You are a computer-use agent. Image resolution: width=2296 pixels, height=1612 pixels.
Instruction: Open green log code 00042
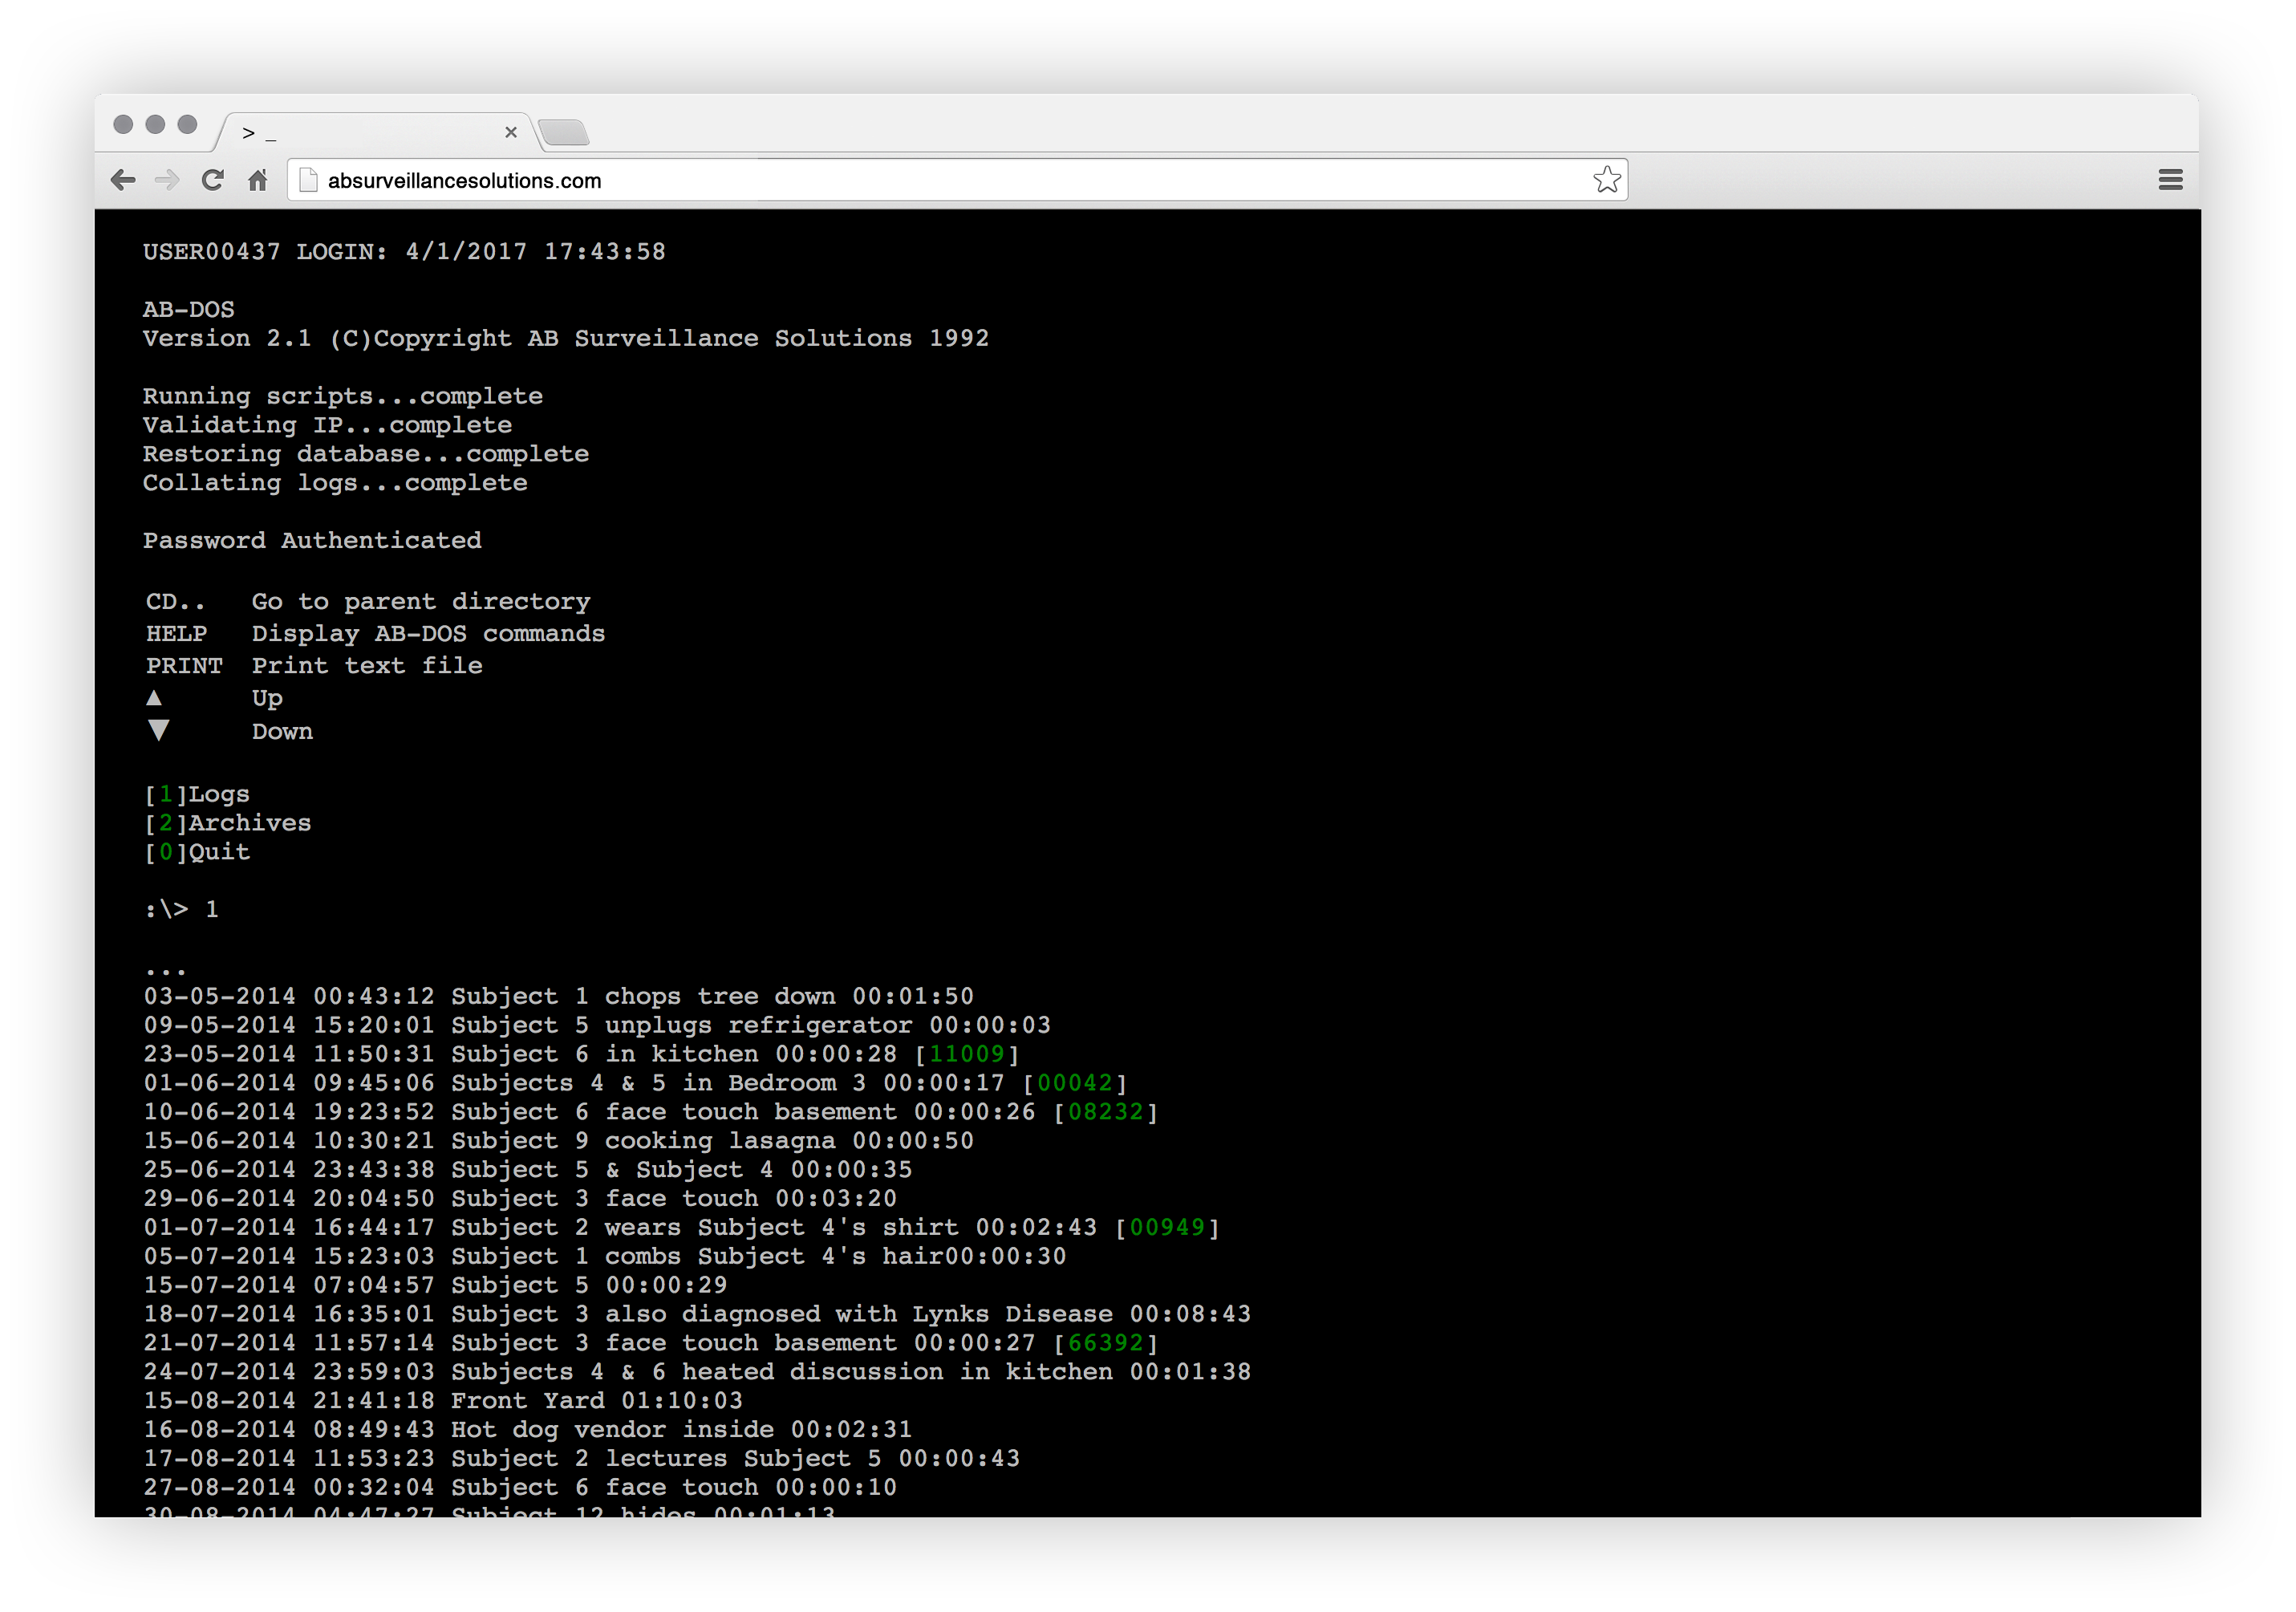click(x=1074, y=1083)
